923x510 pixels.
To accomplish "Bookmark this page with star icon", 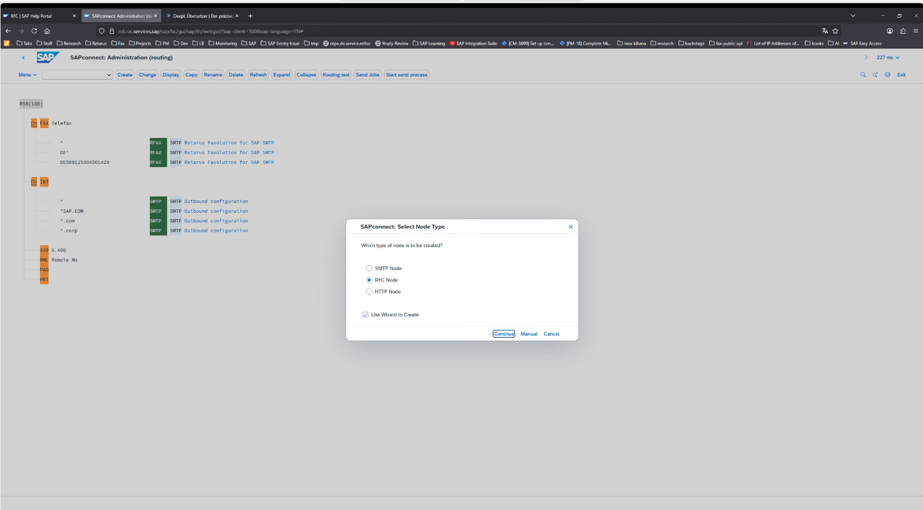I will point(835,31).
